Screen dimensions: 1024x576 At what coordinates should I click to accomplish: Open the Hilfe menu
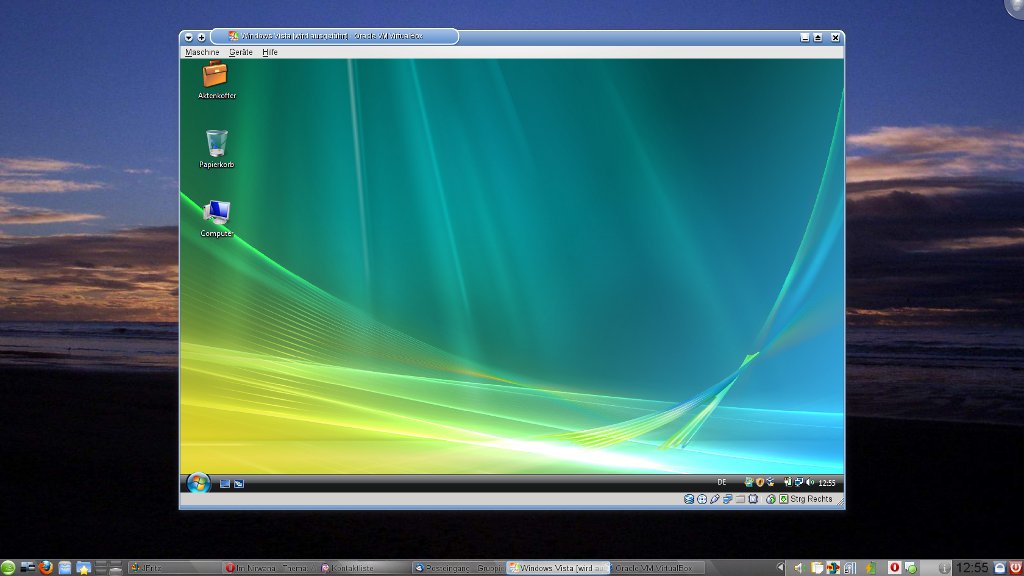coord(270,52)
